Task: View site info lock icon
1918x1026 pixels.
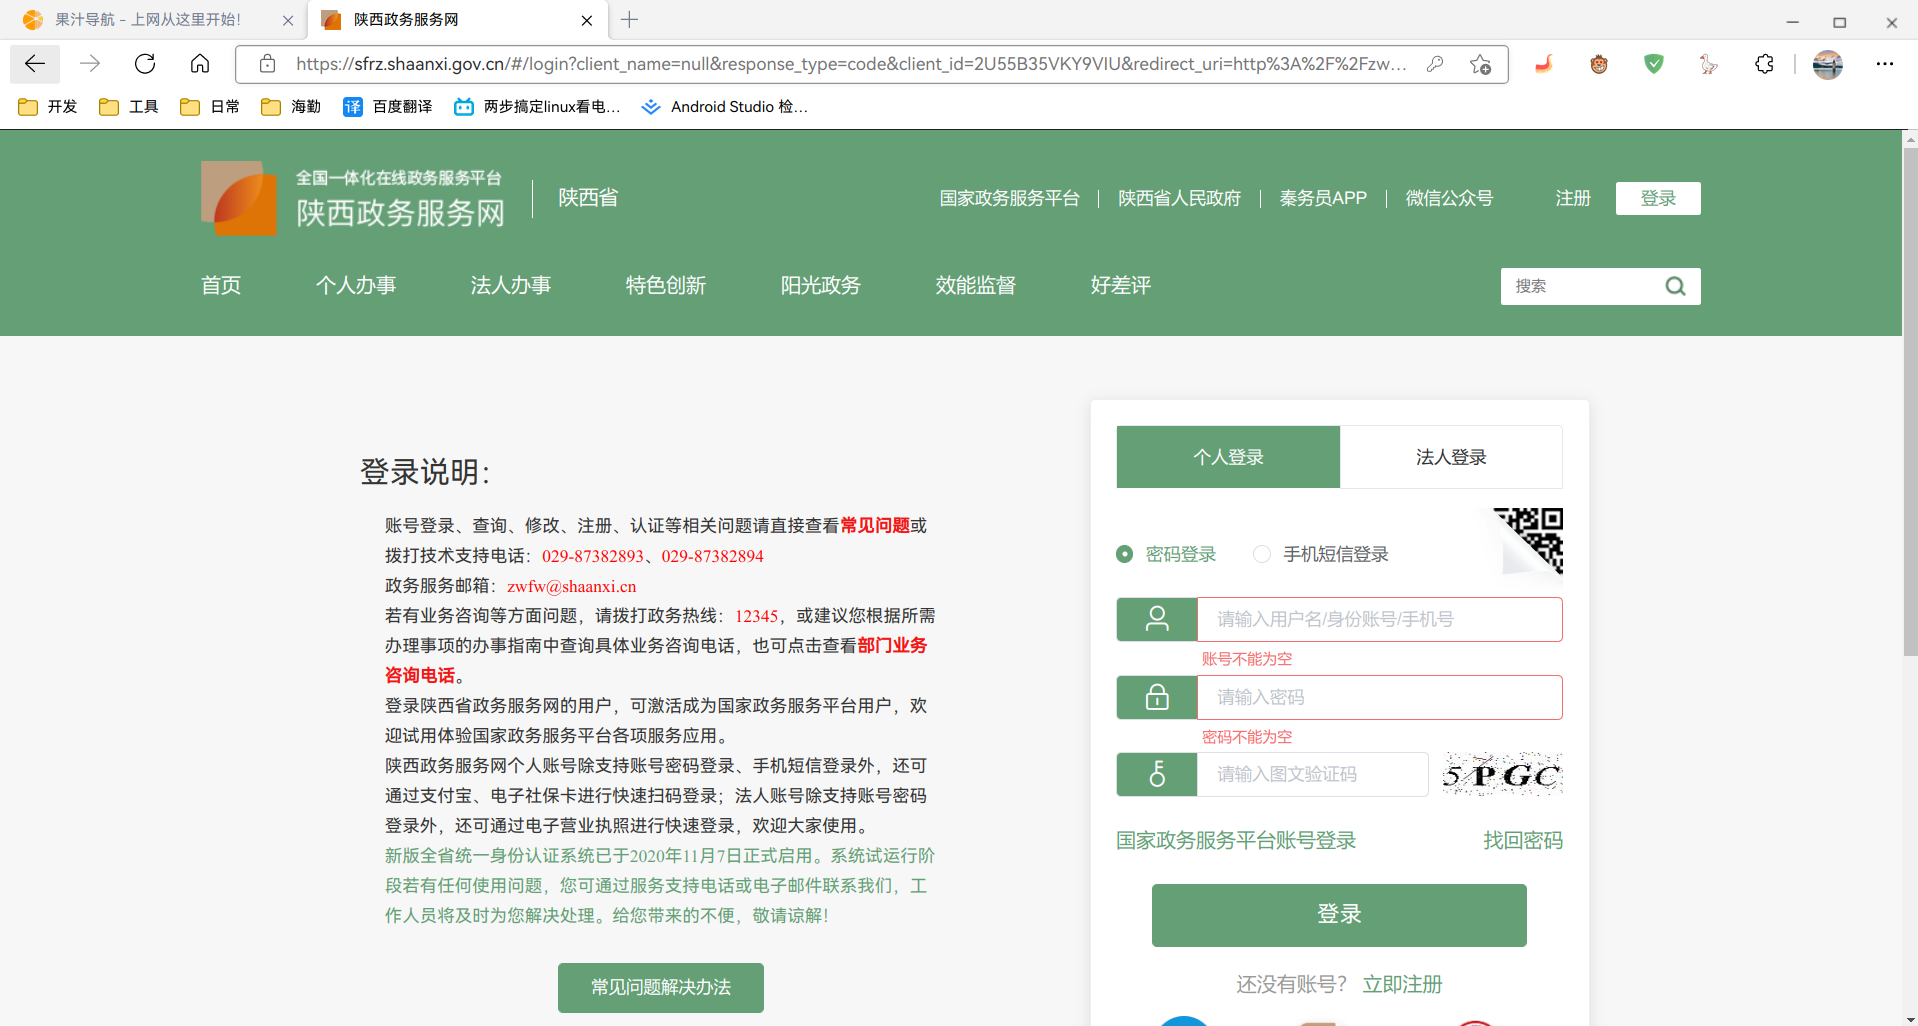Action: (267, 64)
